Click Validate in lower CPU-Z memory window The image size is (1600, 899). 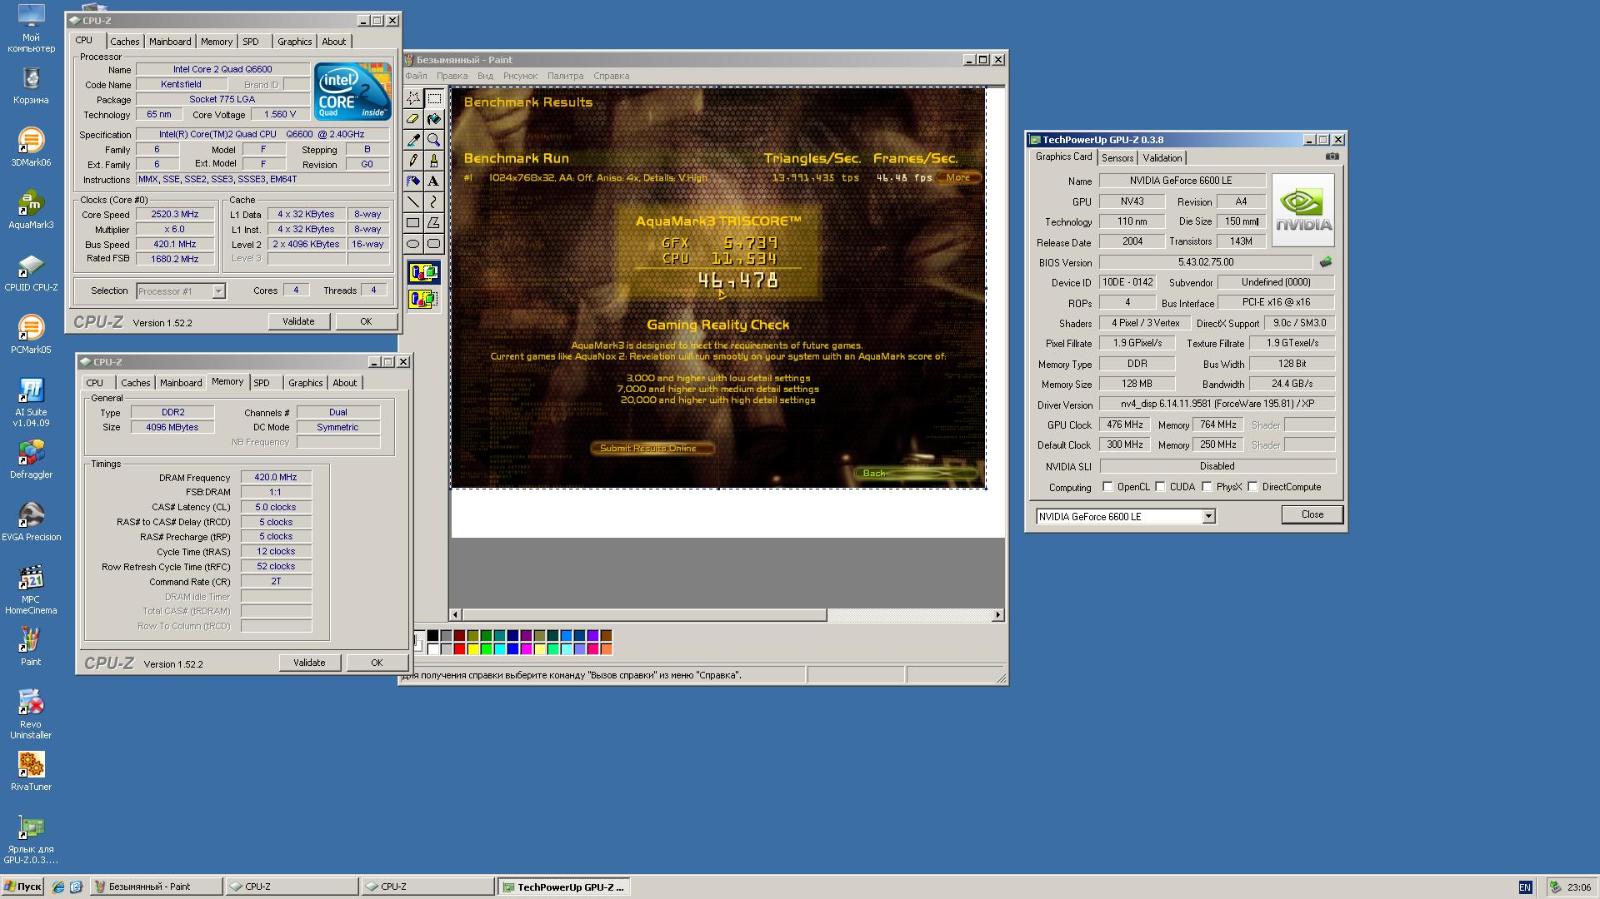click(309, 662)
